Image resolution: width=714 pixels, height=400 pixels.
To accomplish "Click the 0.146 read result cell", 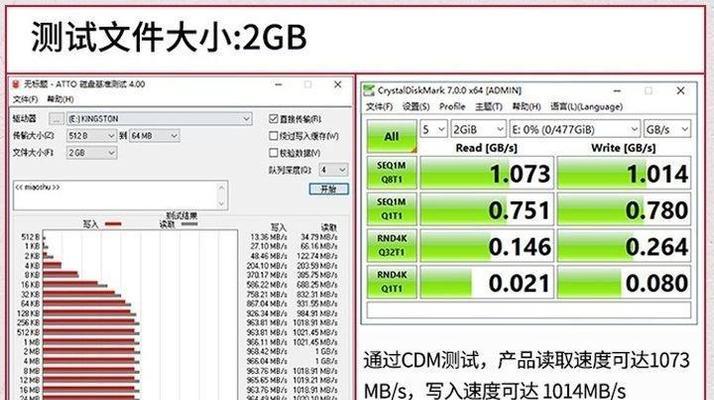I will click(487, 246).
